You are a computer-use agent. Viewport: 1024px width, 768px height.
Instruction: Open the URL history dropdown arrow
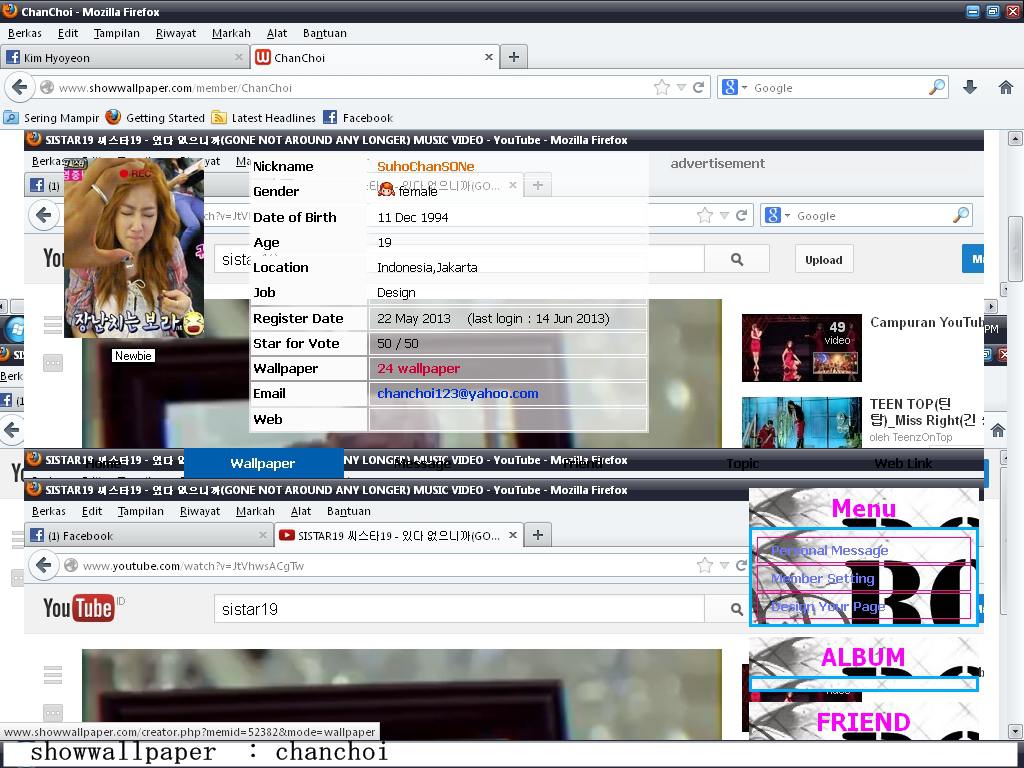[681, 88]
